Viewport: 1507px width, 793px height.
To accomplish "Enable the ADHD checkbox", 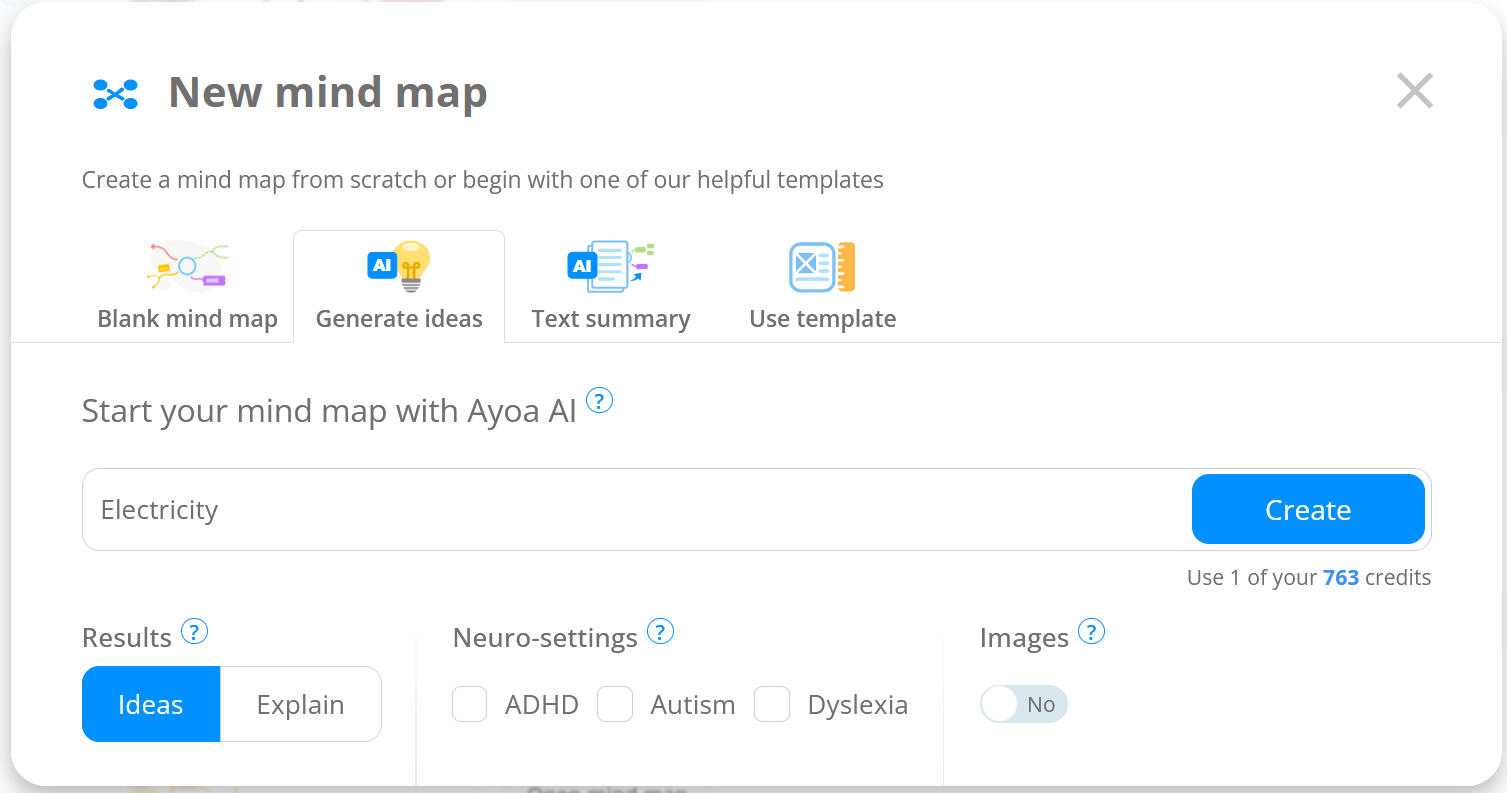I will pos(470,704).
